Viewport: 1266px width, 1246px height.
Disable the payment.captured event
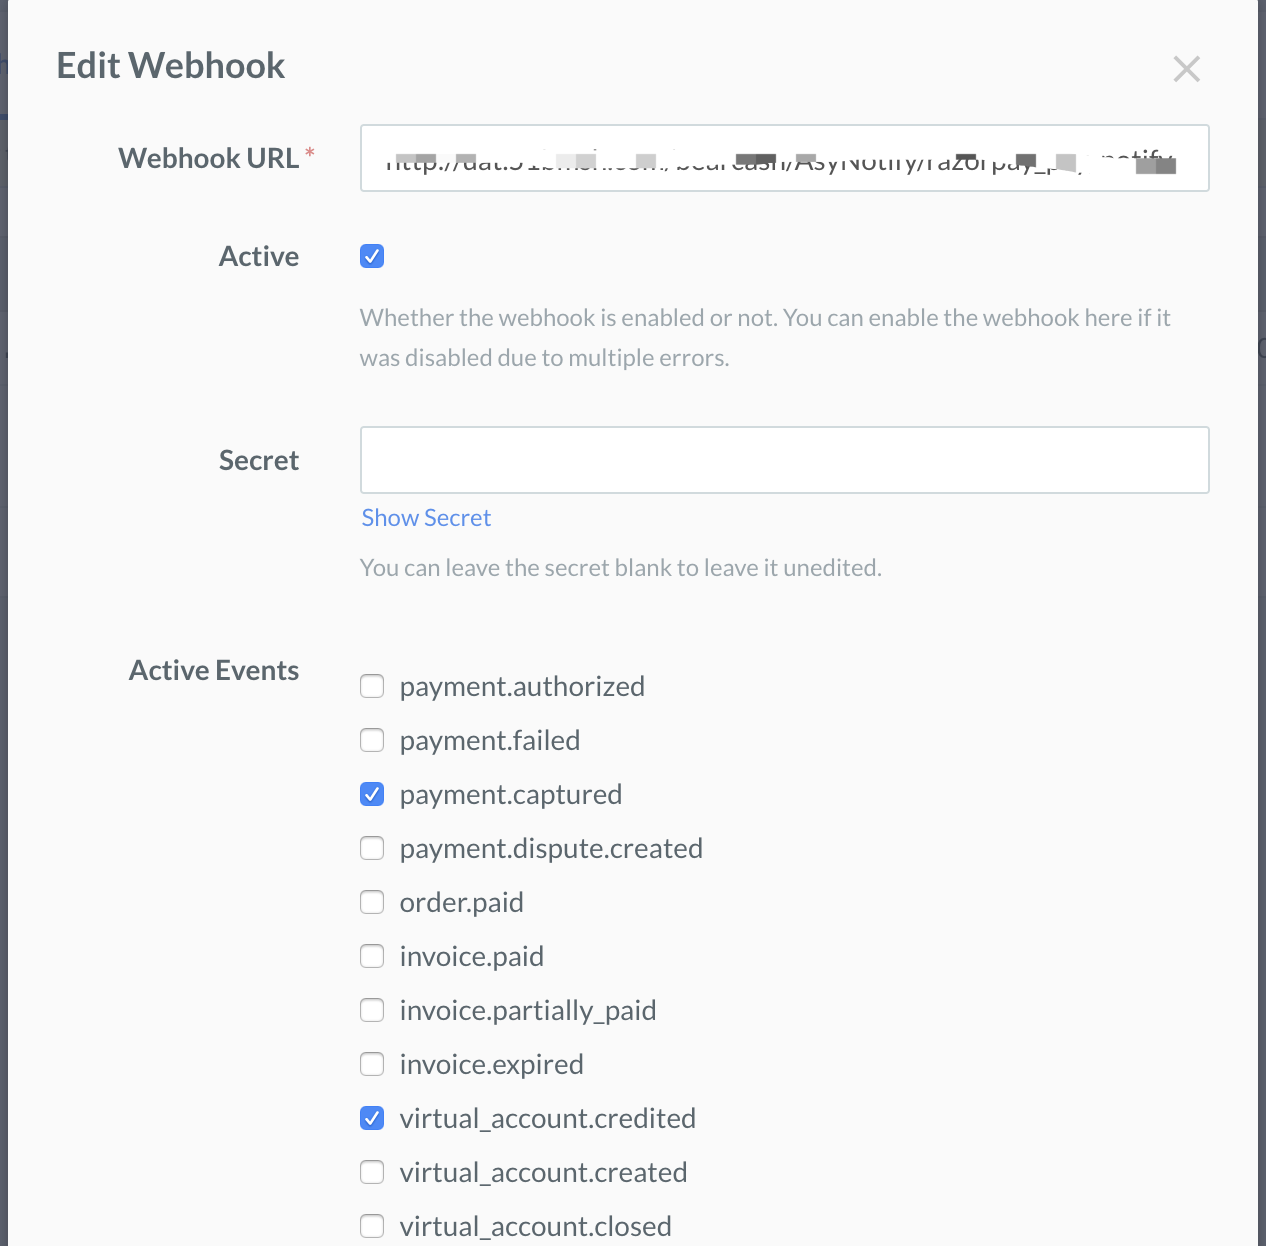pos(371,794)
